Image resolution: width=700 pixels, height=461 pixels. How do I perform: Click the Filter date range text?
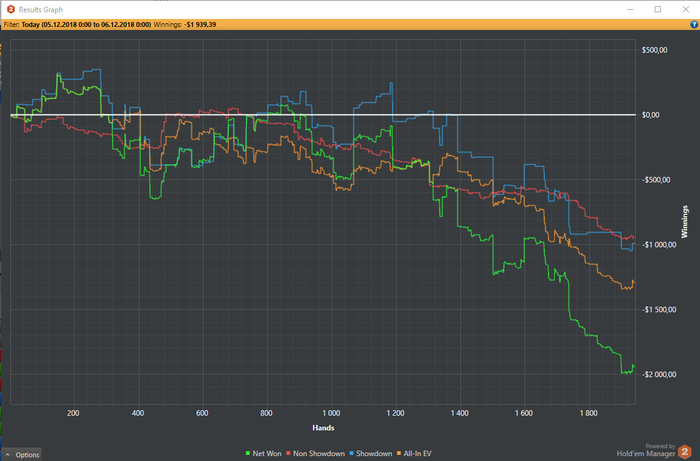[x=86, y=25]
